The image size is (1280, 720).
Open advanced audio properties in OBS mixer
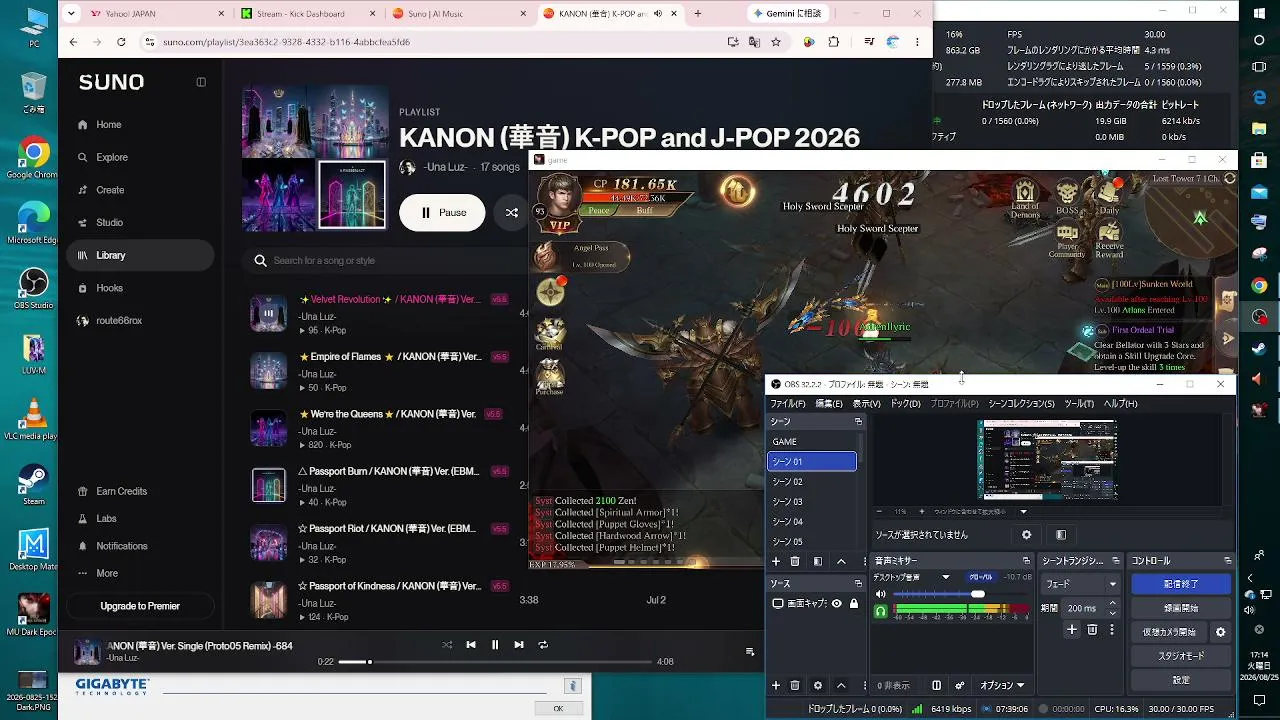click(960, 686)
